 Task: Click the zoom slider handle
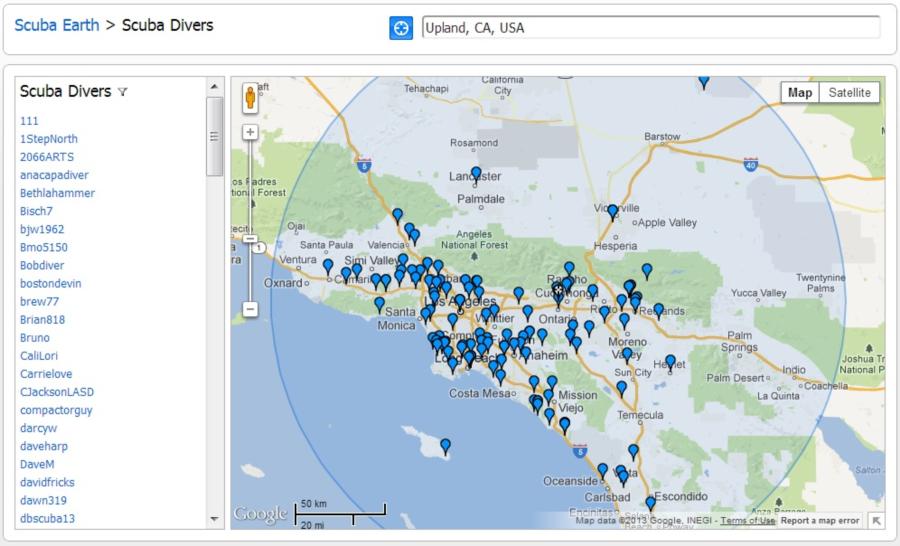click(250, 239)
